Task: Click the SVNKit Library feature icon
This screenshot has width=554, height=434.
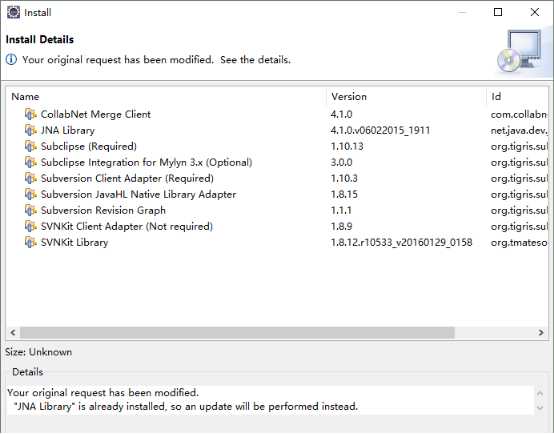Action: click(x=31, y=242)
